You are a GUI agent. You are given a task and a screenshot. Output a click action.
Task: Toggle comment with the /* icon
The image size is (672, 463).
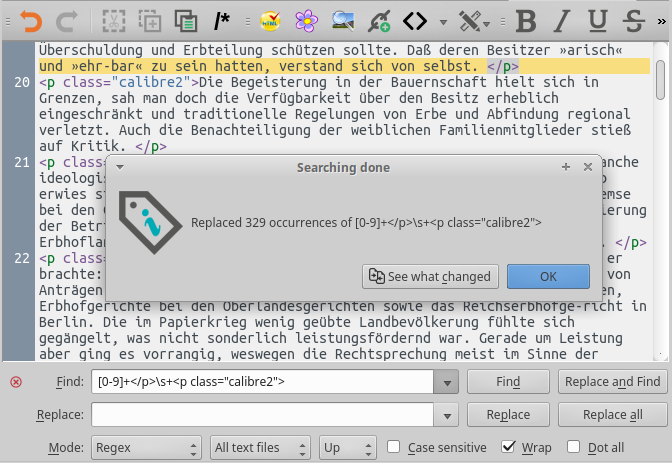pos(222,21)
